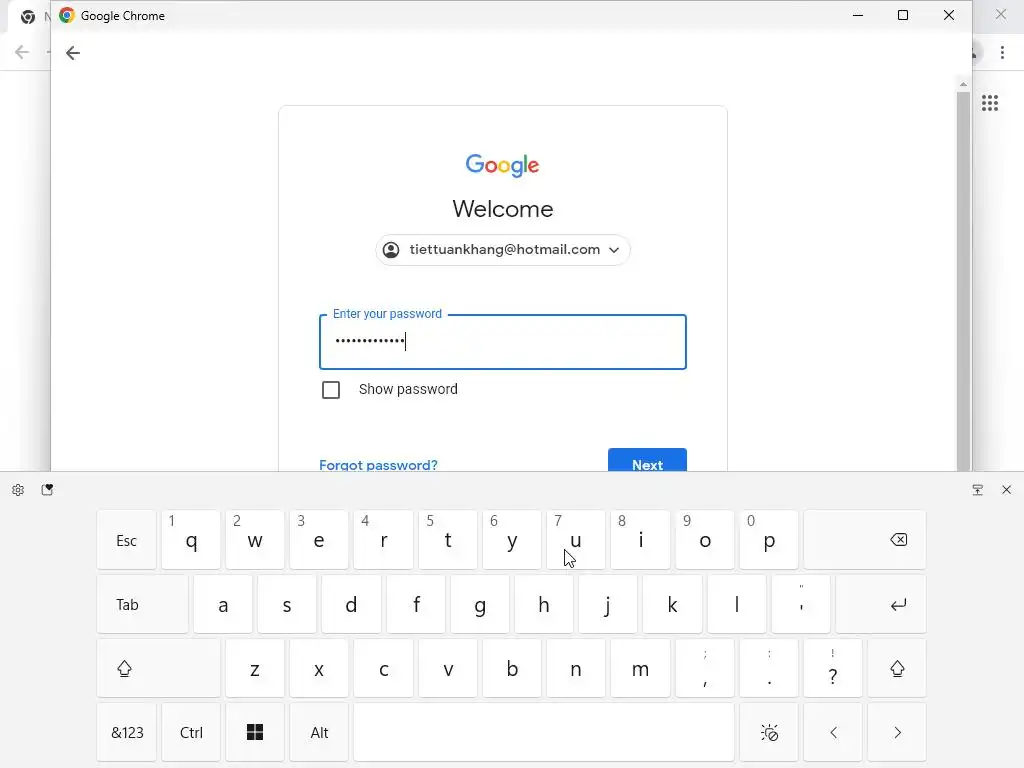1024x768 pixels.
Task: Tap the v key
Action: tap(447, 668)
